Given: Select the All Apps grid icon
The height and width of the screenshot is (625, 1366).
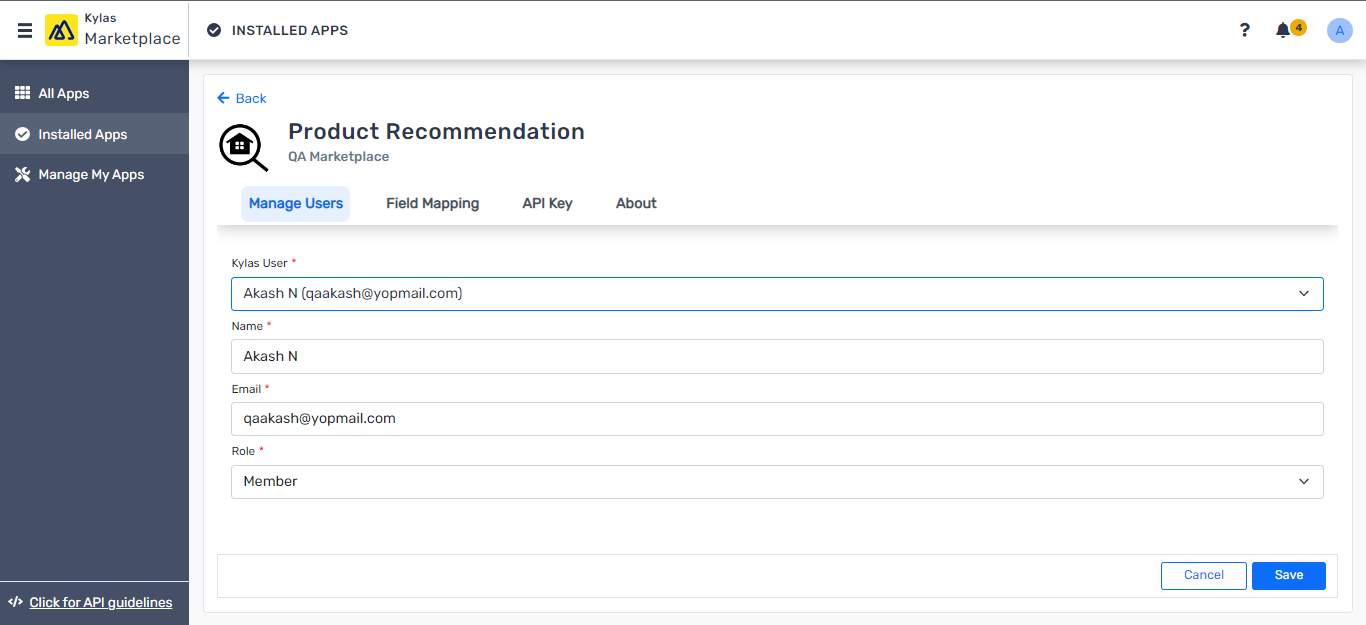Looking at the screenshot, I should click(x=22, y=93).
